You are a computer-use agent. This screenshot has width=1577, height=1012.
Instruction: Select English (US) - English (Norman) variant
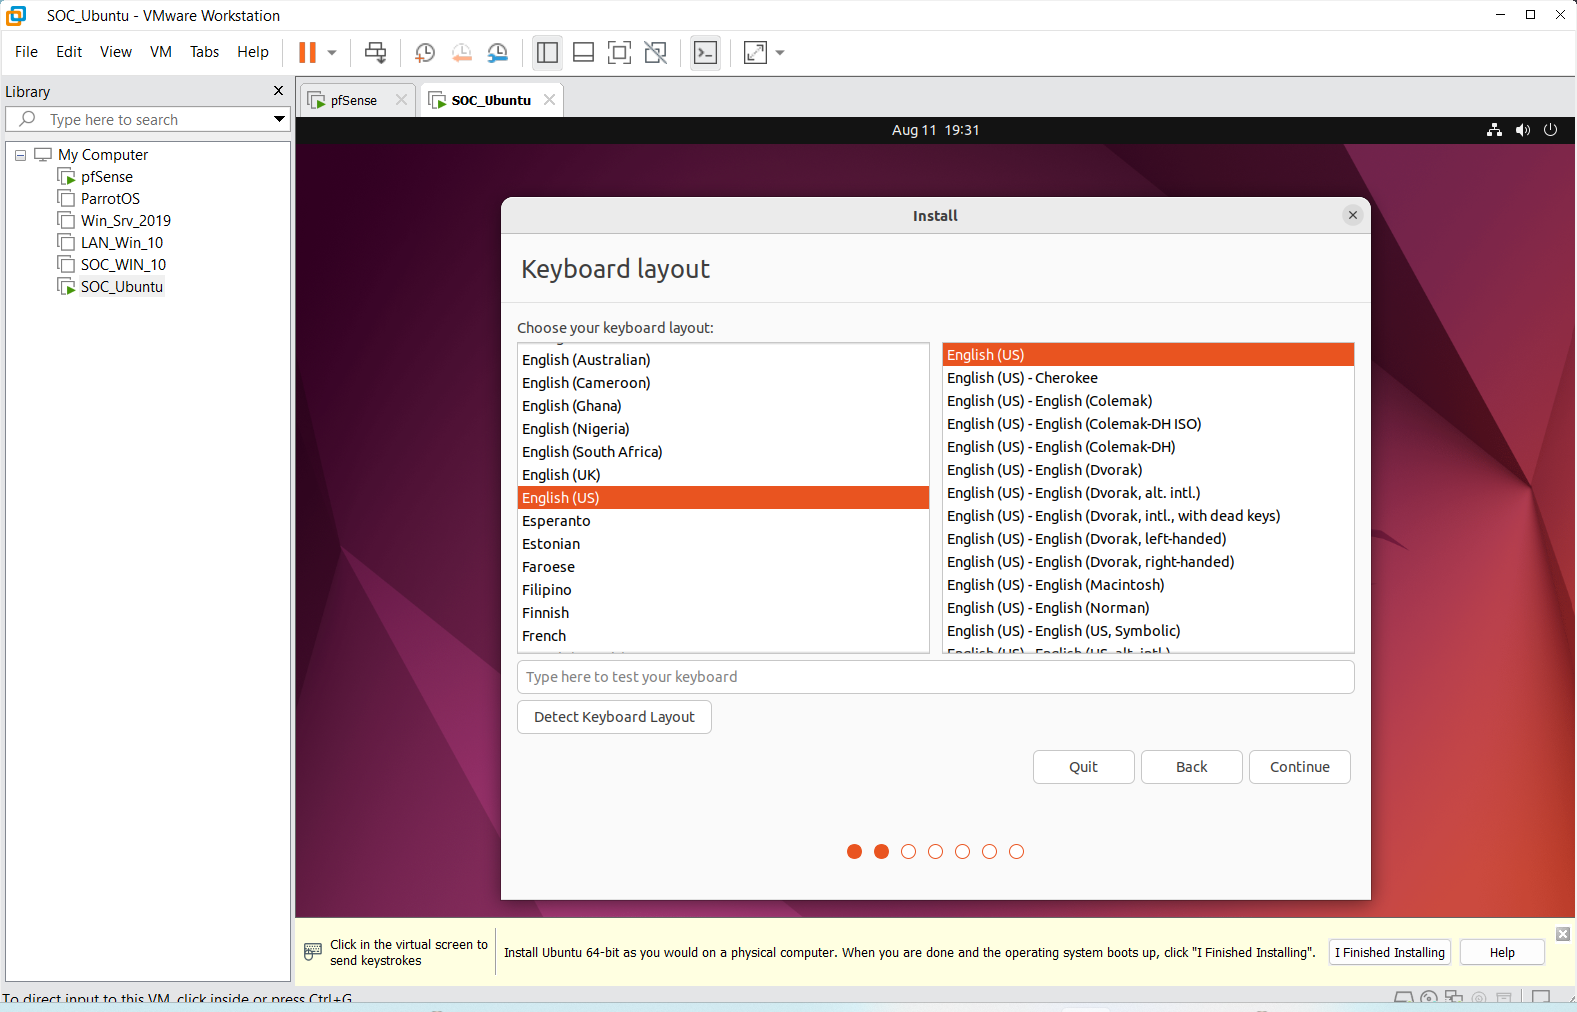[1148, 608]
